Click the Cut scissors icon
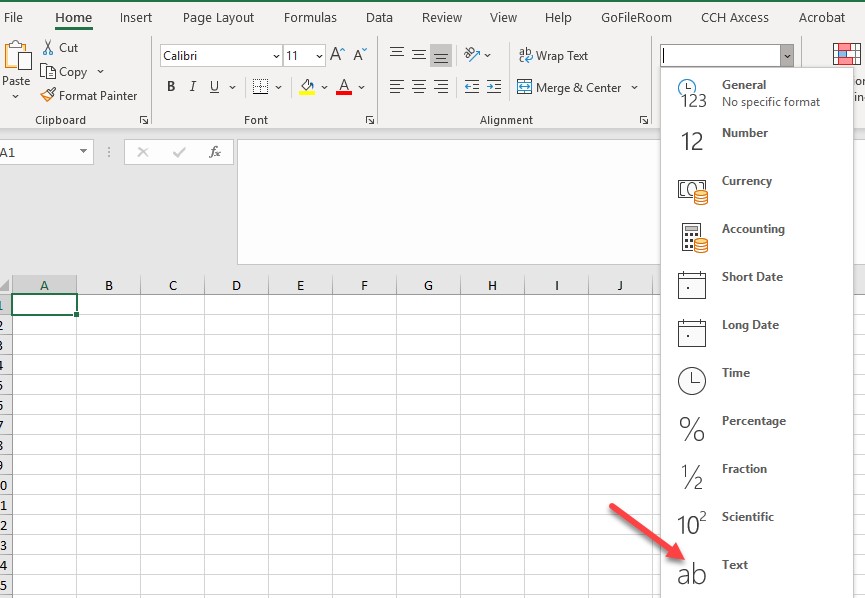The height and width of the screenshot is (598, 865). tap(48, 48)
